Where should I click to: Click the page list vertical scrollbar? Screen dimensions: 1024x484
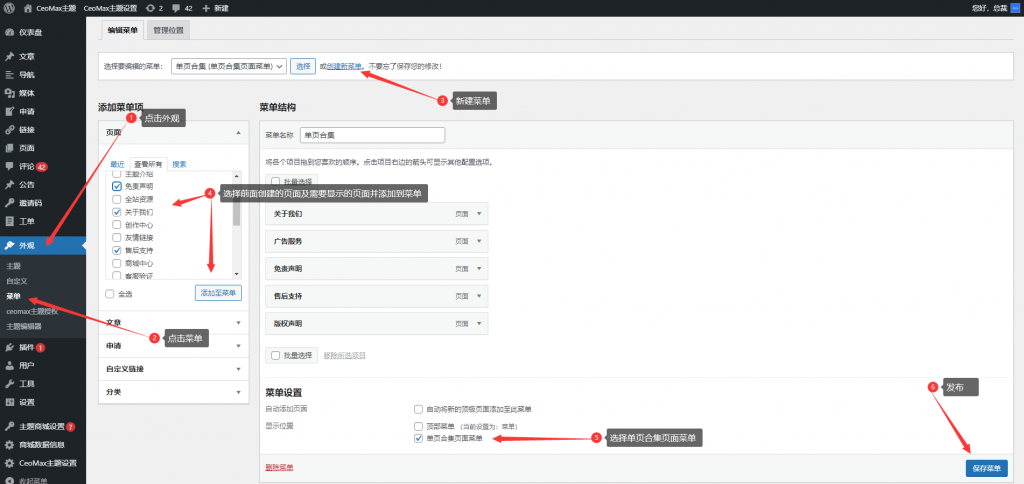point(237,210)
